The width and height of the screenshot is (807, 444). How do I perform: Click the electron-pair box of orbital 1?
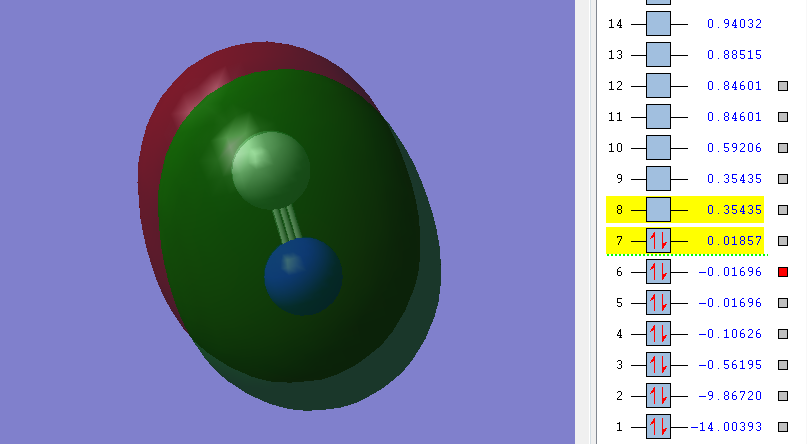click(658, 427)
